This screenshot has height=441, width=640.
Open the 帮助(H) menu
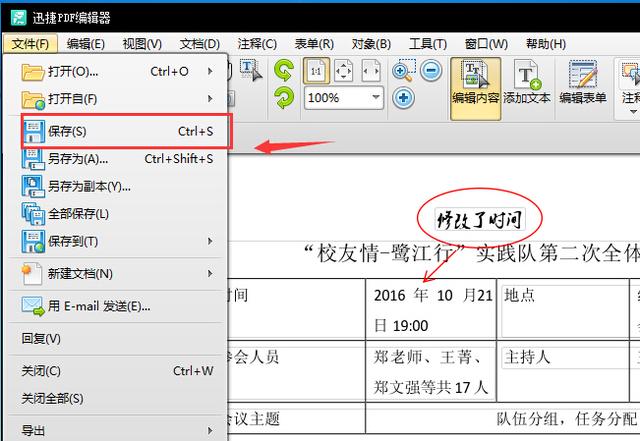click(546, 44)
